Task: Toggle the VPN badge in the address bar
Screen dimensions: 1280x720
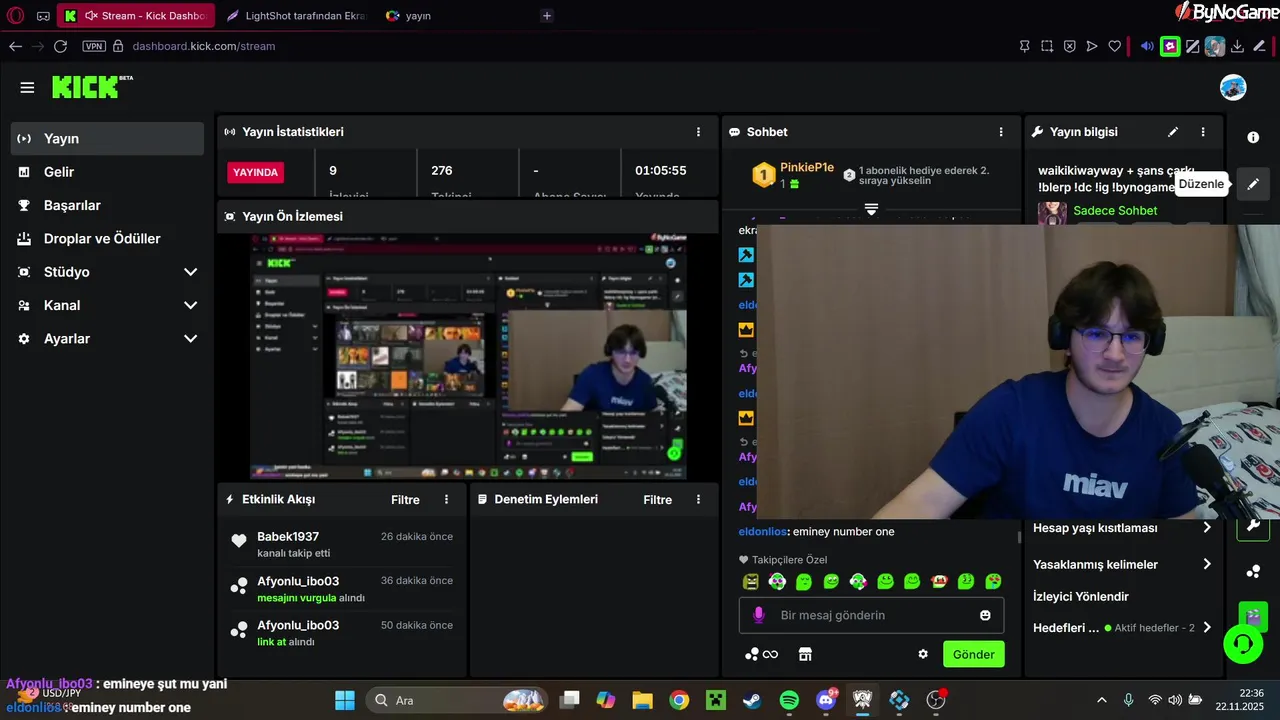Action: pos(94,46)
